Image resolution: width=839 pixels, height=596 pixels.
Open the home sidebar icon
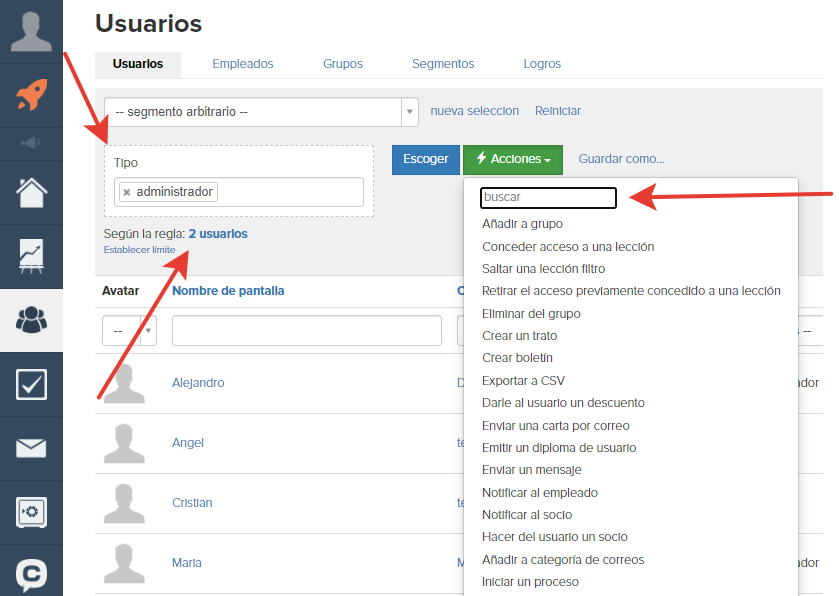click(x=31, y=193)
